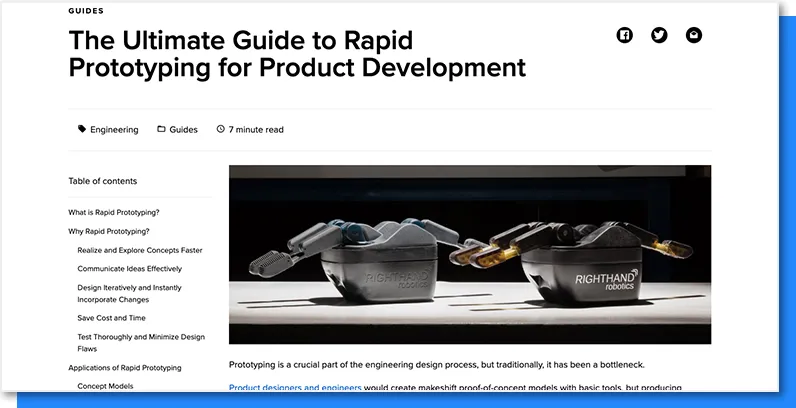796x408 pixels.
Task: Go to Test Thoroughly and Minimize Design Flaws
Action: pos(141,343)
